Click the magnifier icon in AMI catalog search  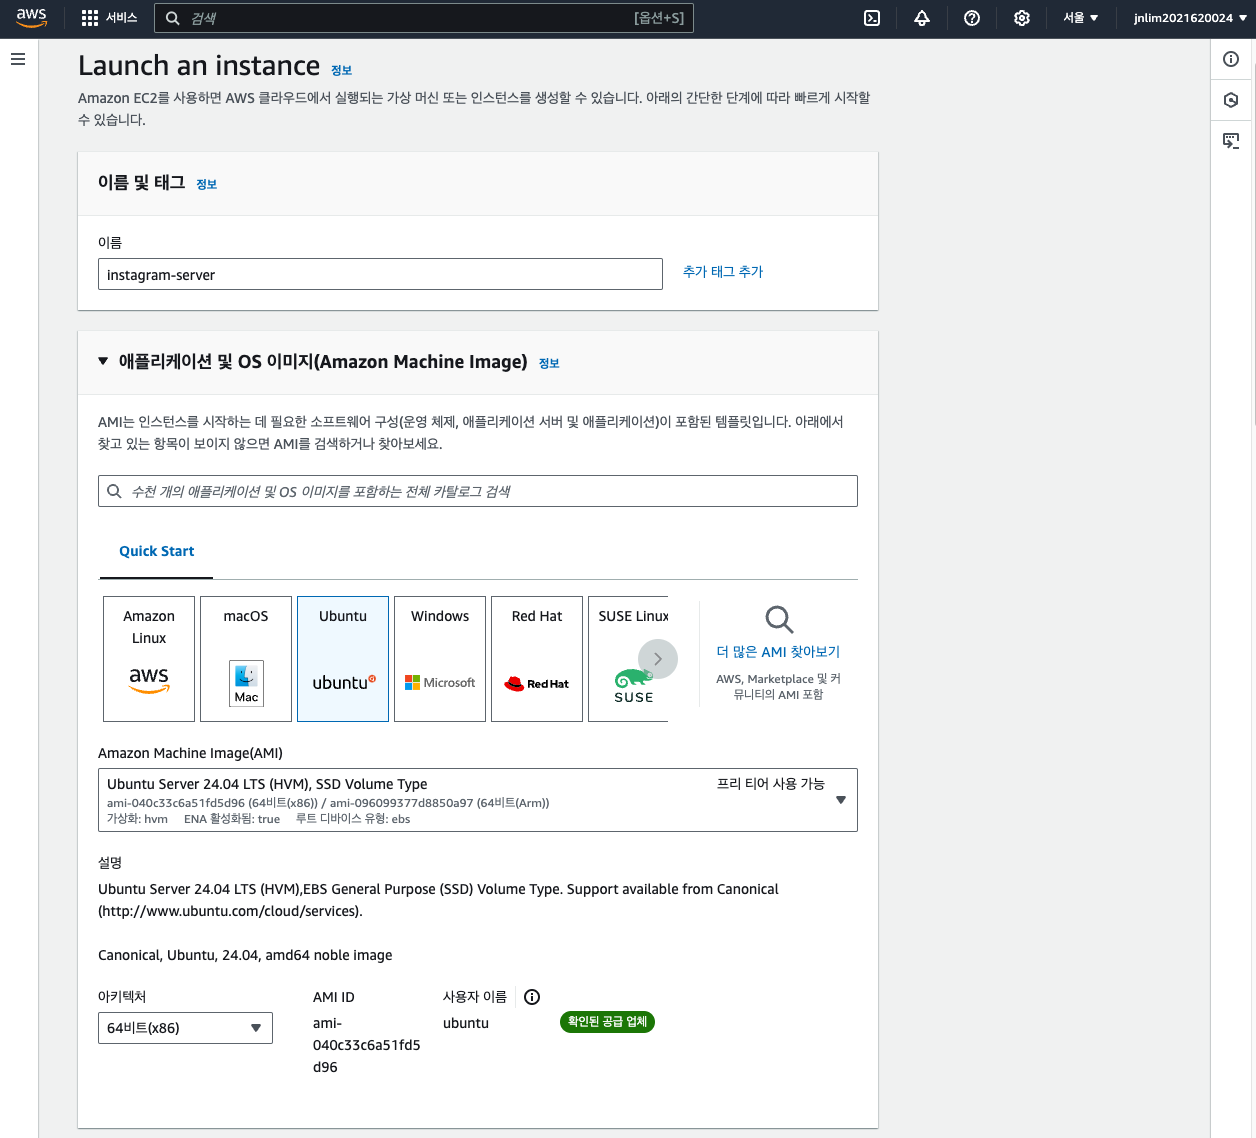[x=115, y=491]
